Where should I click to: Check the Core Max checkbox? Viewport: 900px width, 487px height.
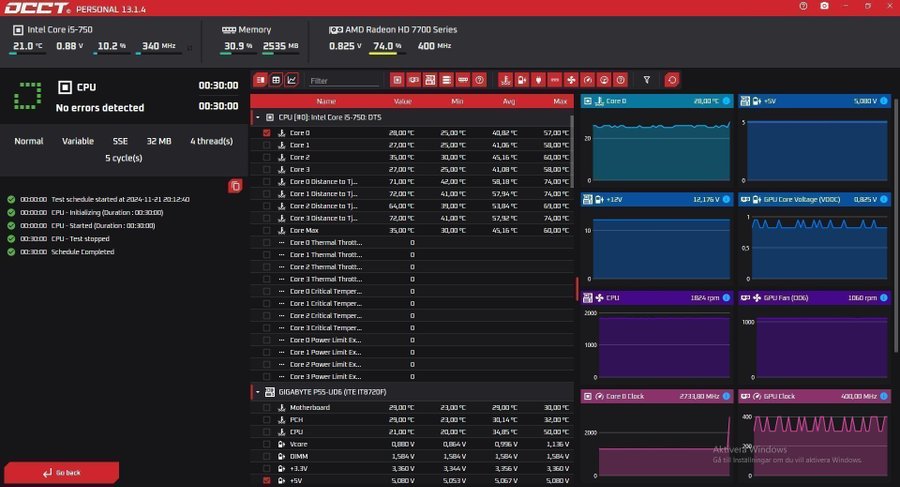click(266, 230)
